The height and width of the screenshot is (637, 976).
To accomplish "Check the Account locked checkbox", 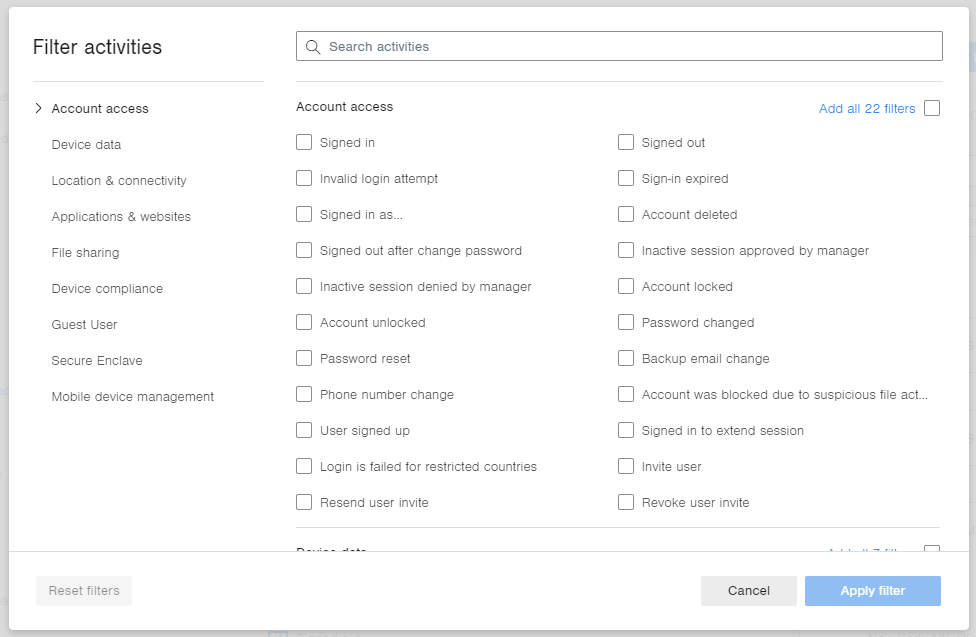I will (x=626, y=286).
